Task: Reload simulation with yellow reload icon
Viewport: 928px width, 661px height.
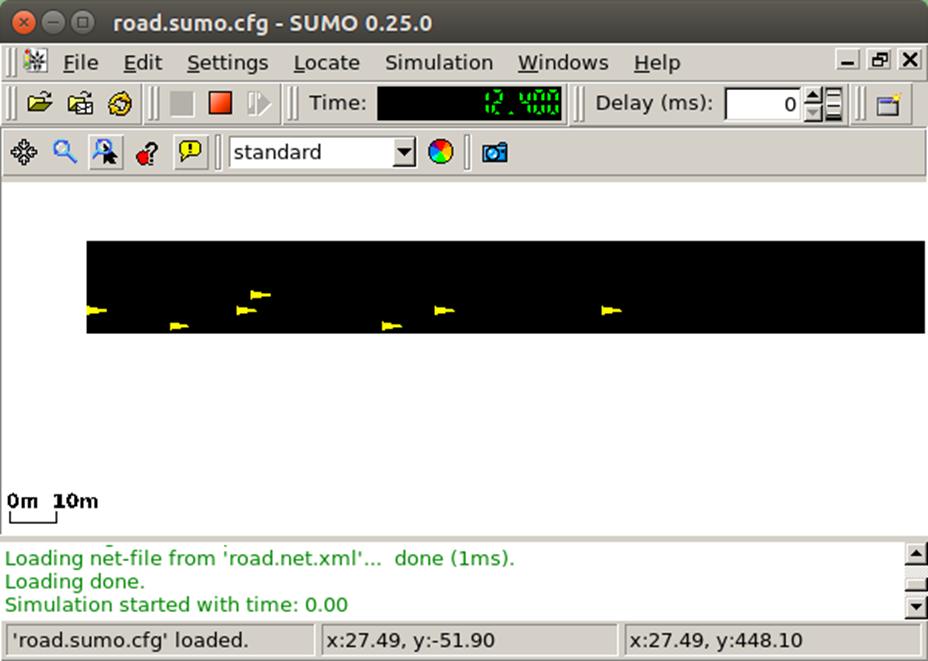Action: [x=120, y=104]
